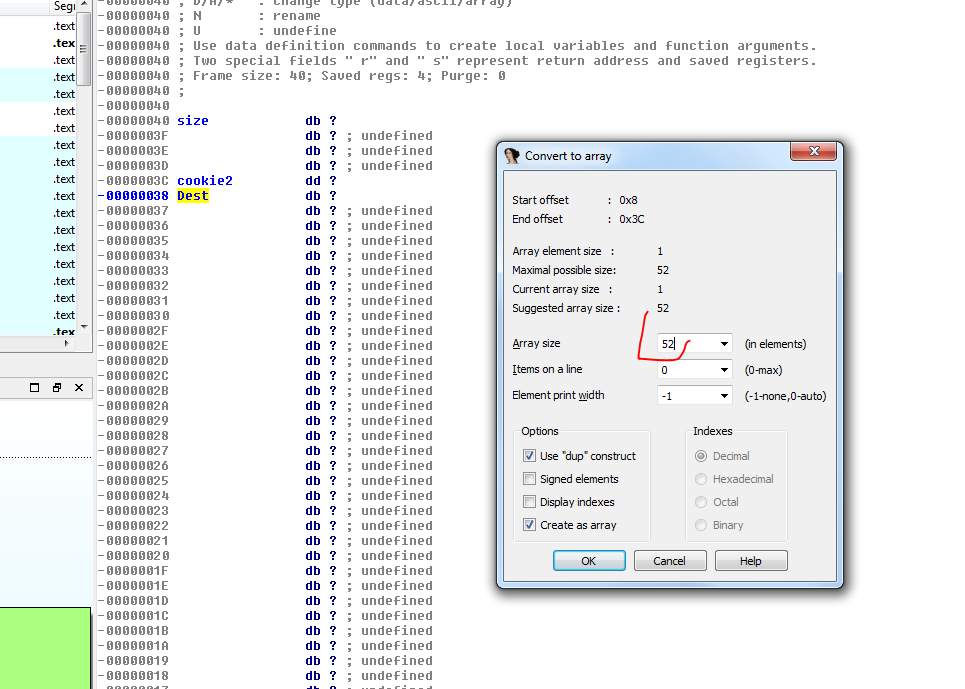Close the Convert to array dialog
965x689 pixels.
pyautogui.click(x=812, y=152)
